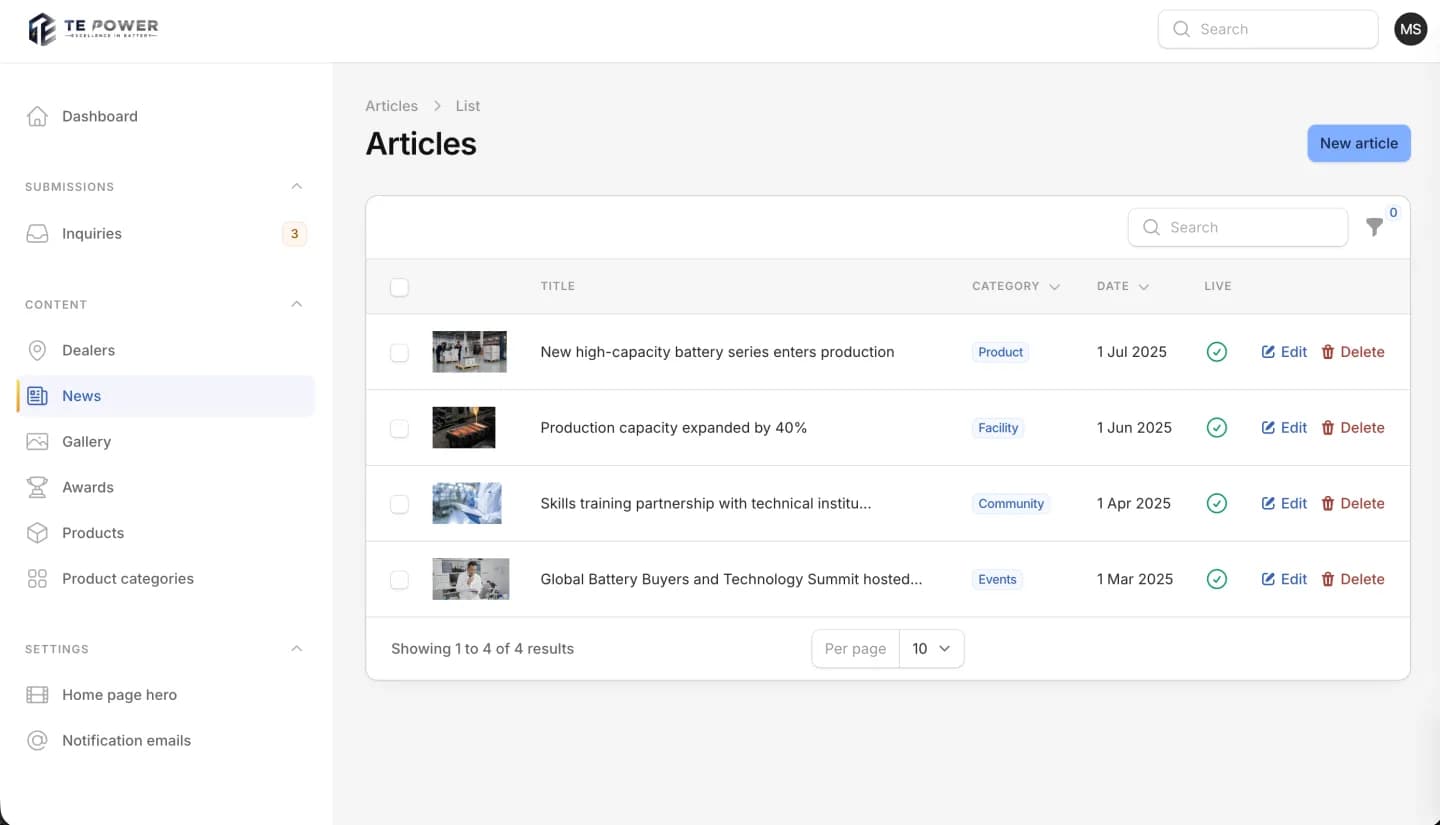Viewport: 1440px width, 825px height.
Task: Open Gallery in sidebar
Action: (x=165, y=442)
